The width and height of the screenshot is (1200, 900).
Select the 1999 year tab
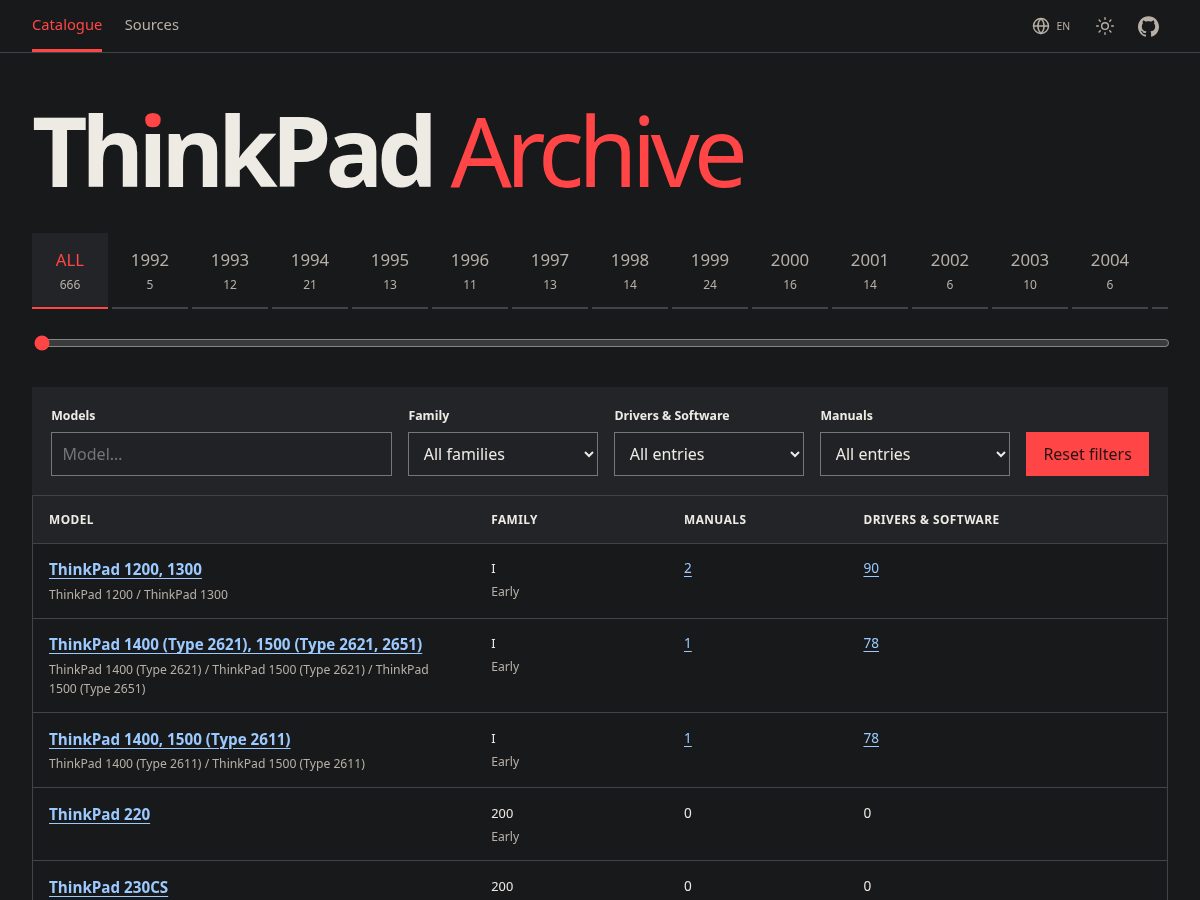click(x=710, y=271)
